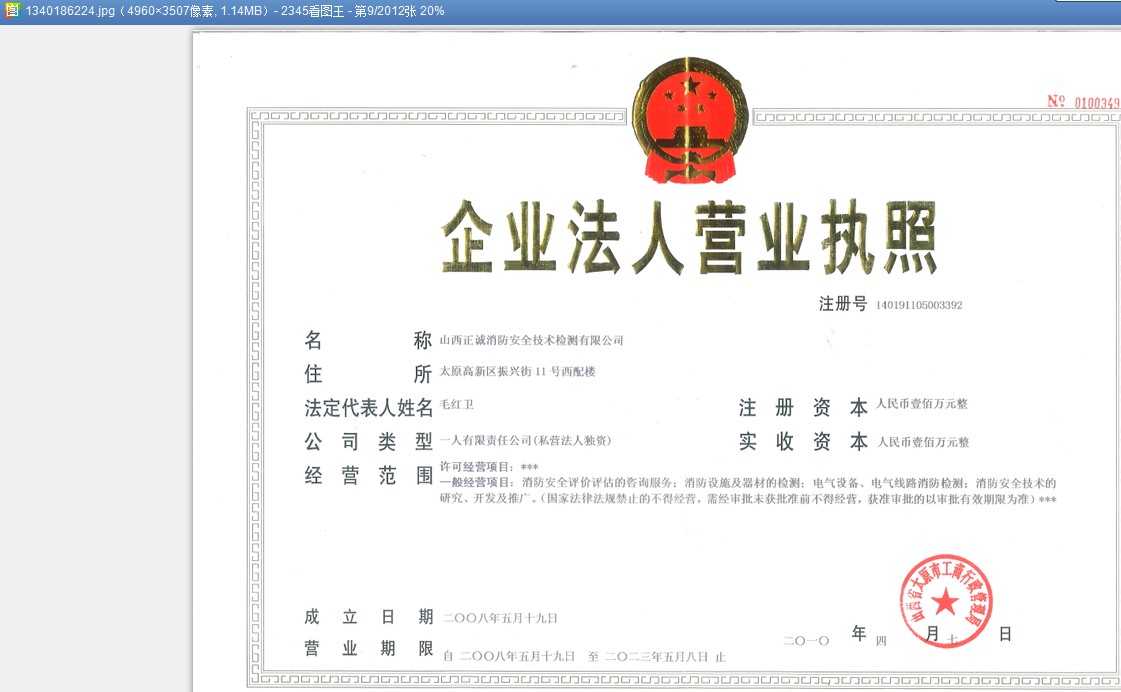
Task: Click the 人民币壹佰万元整 value beside 注册资本
Action: point(922,404)
